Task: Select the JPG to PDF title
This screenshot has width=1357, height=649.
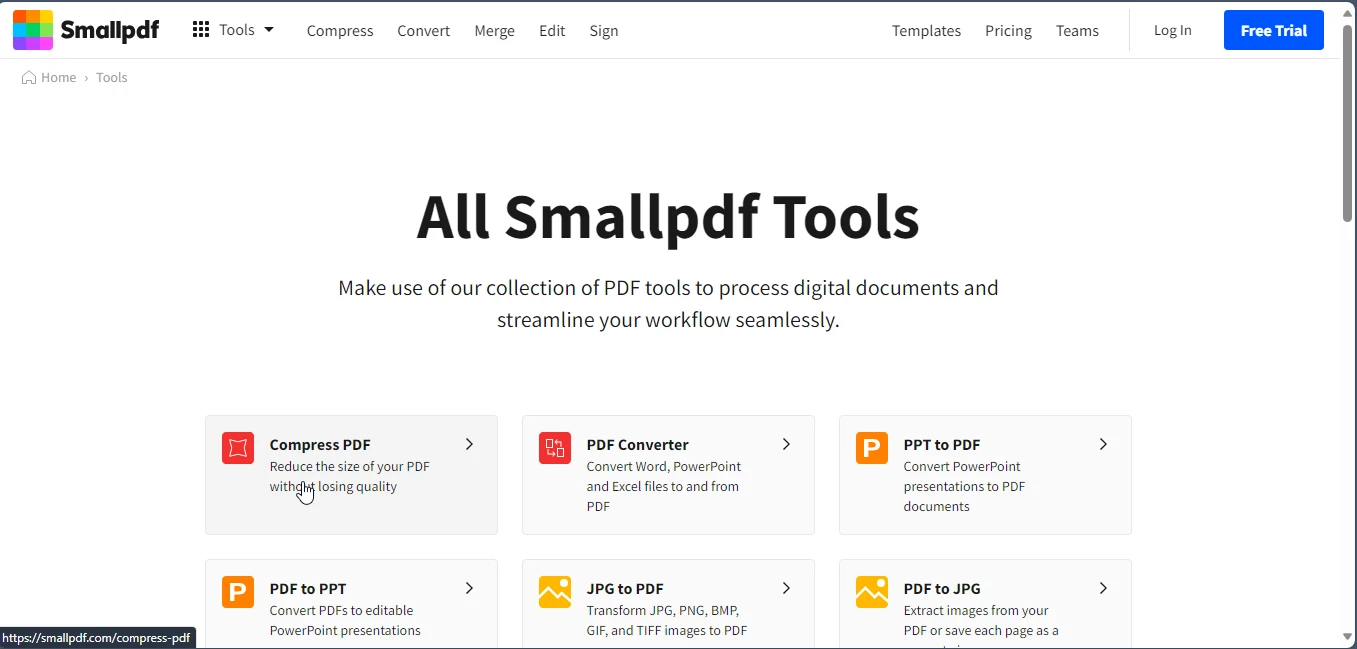Action: 625,589
